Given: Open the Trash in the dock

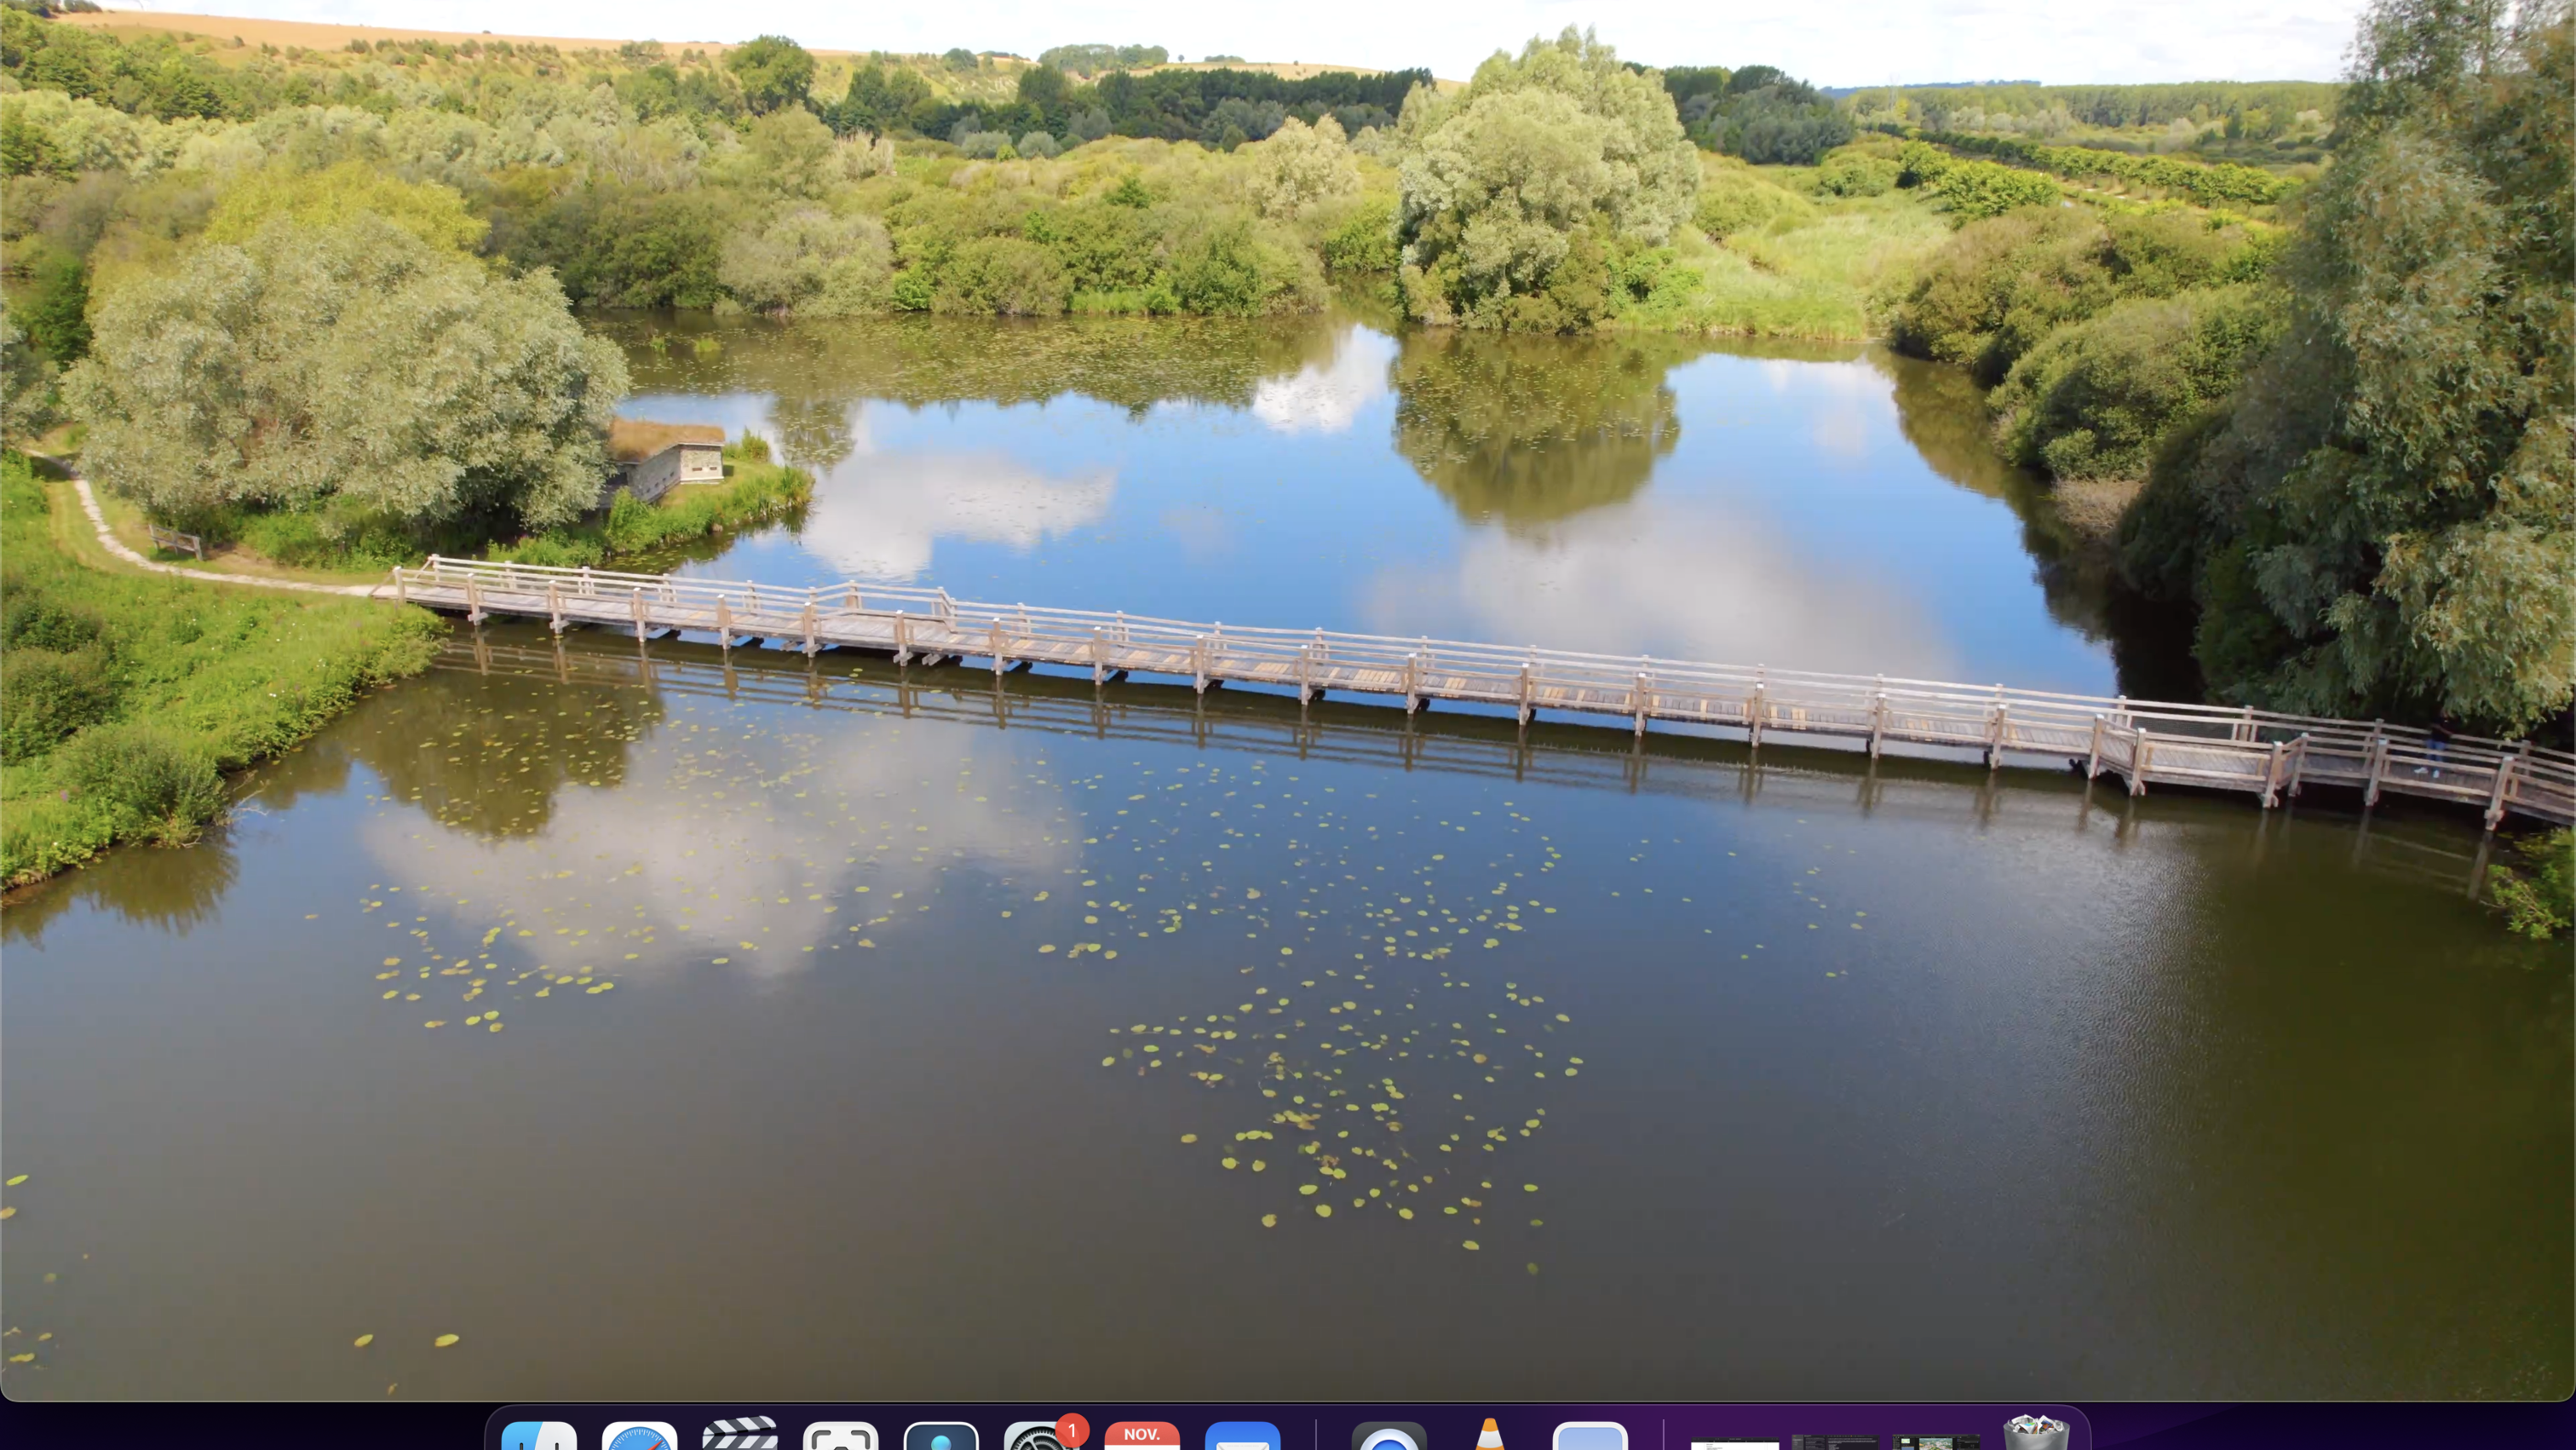Looking at the screenshot, I should [2036, 1434].
